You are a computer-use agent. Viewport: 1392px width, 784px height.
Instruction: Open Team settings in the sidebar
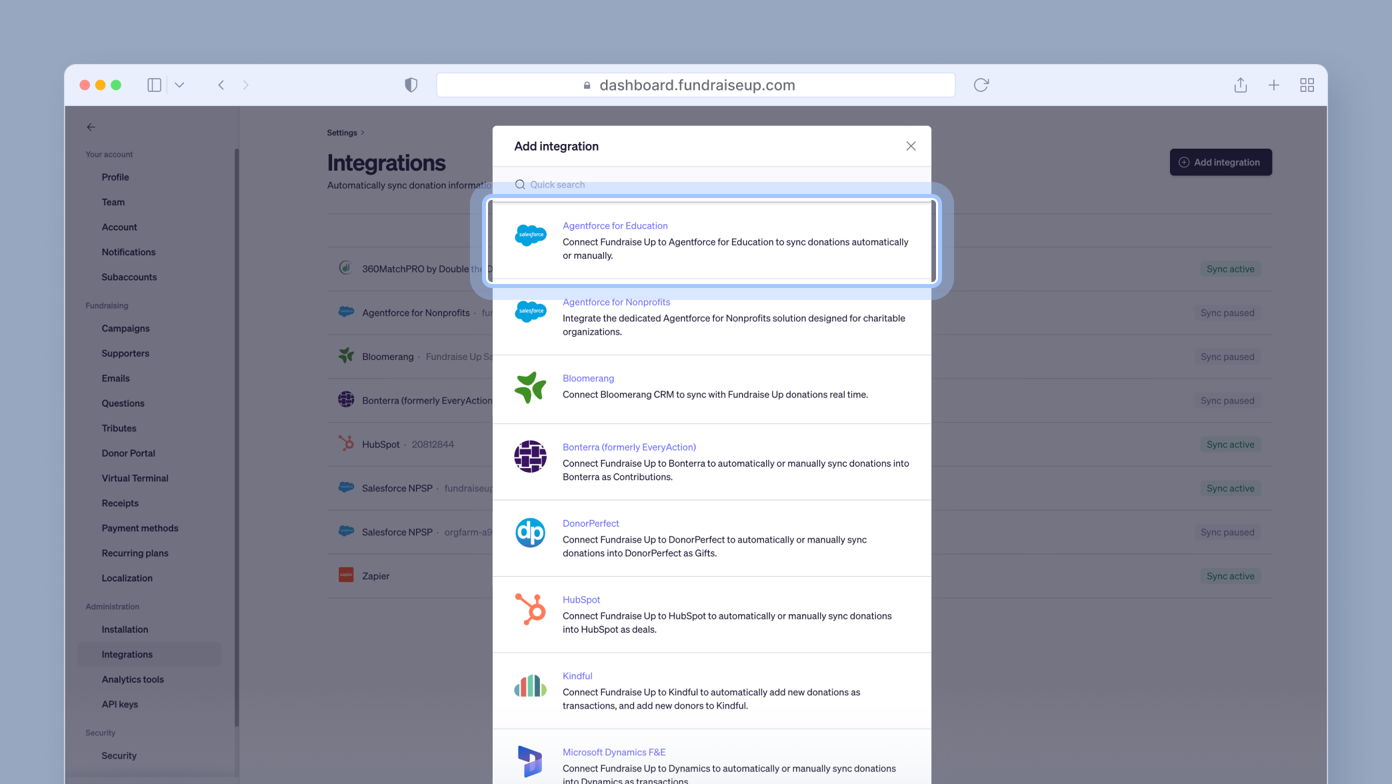pos(113,202)
